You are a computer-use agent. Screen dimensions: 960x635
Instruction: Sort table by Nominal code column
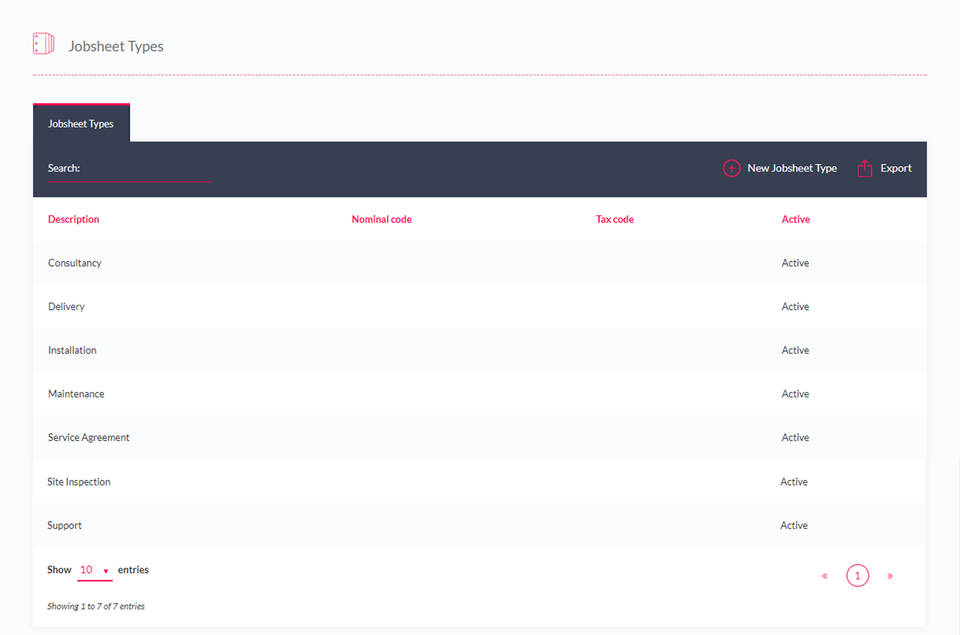coord(381,219)
